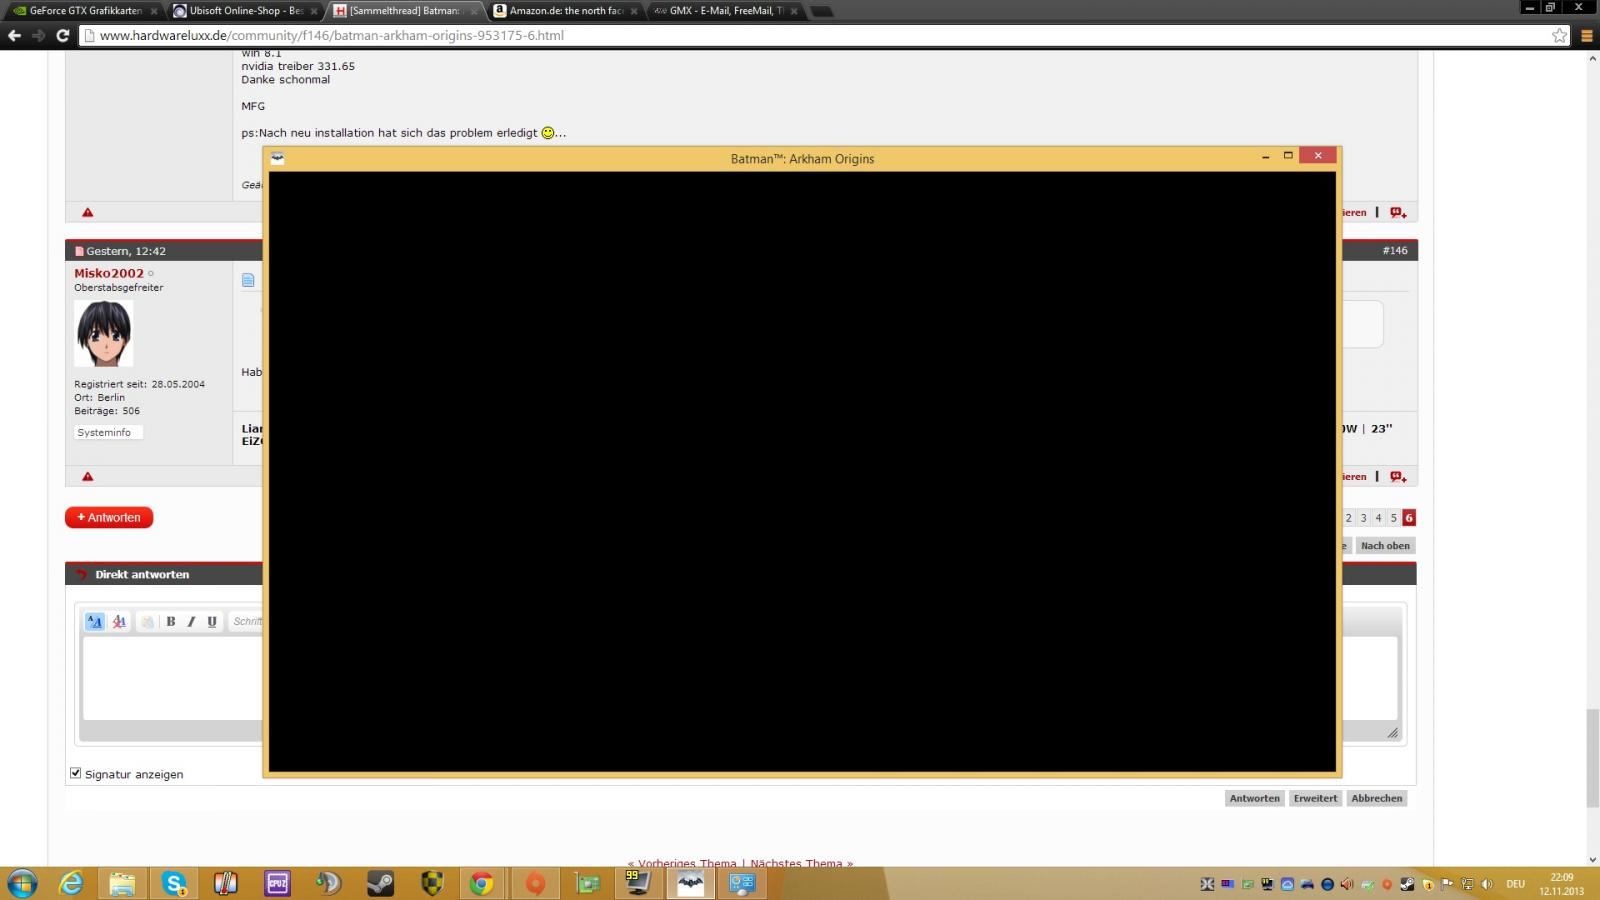Open Misko2002 user profile link
1600x900 pixels.
[x=109, y=273]
